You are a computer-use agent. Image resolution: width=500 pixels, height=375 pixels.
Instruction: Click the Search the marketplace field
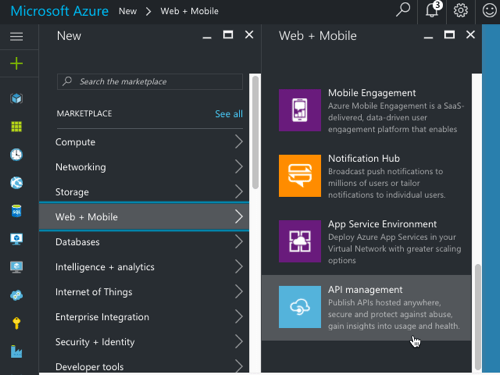[150, 82]
